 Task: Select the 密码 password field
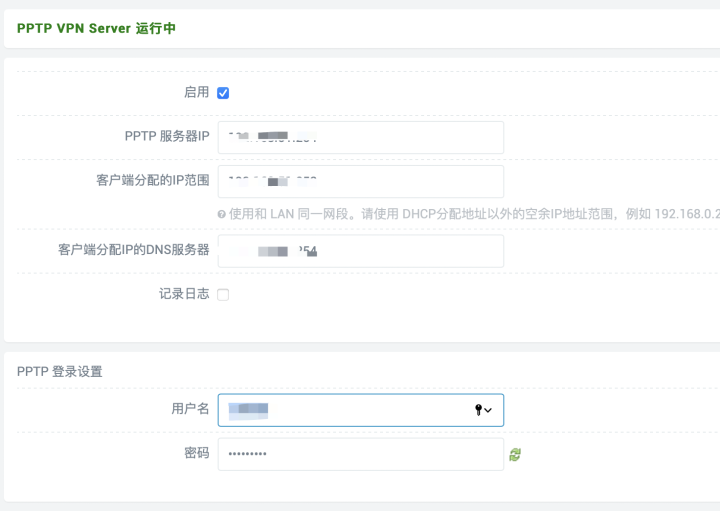360,454
